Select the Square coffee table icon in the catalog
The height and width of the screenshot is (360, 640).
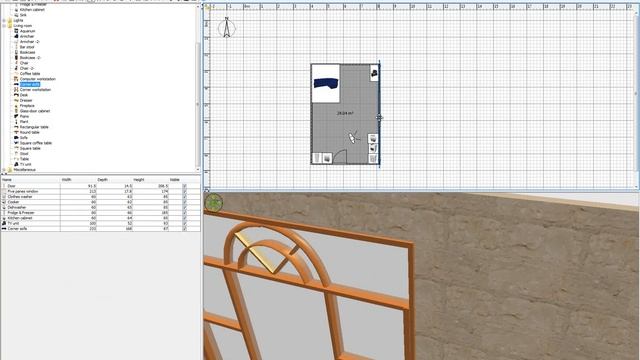16,143
